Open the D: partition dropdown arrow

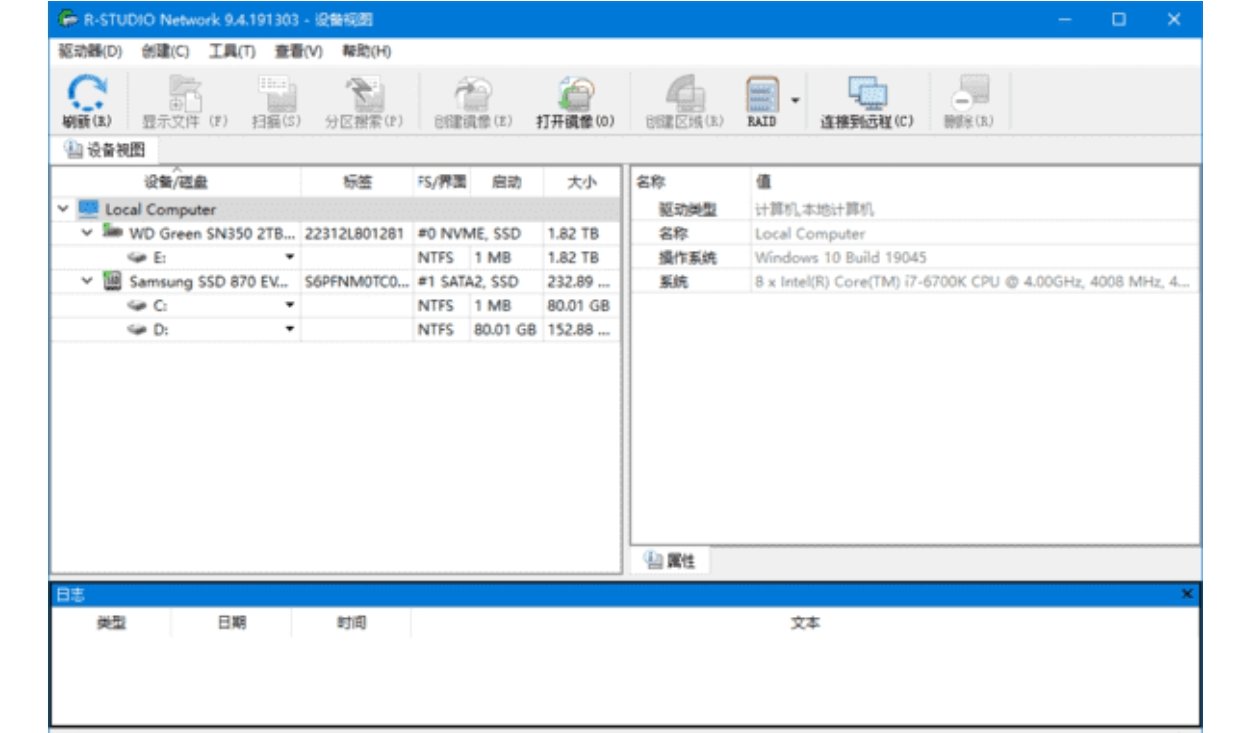[289, 330]
